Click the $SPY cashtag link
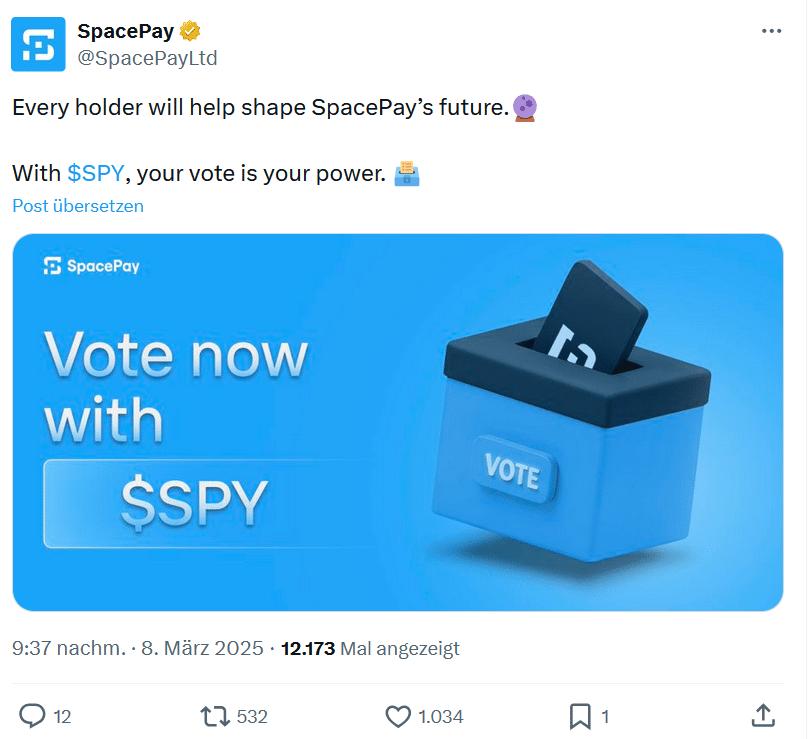This screenshot has height=739, width=810. (x=95, y=173)
